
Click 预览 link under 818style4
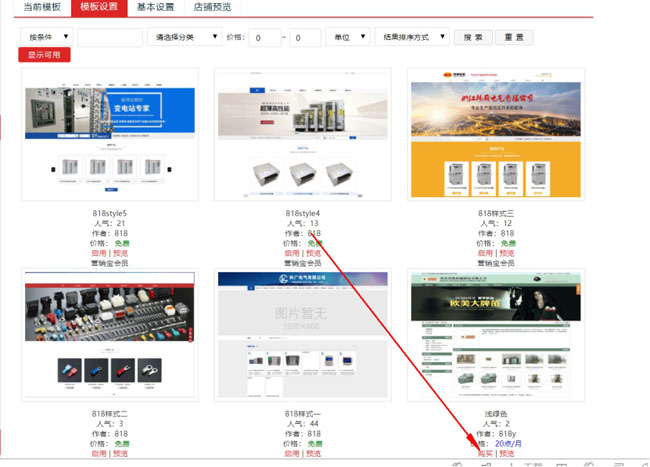click(x=313, y=253)
